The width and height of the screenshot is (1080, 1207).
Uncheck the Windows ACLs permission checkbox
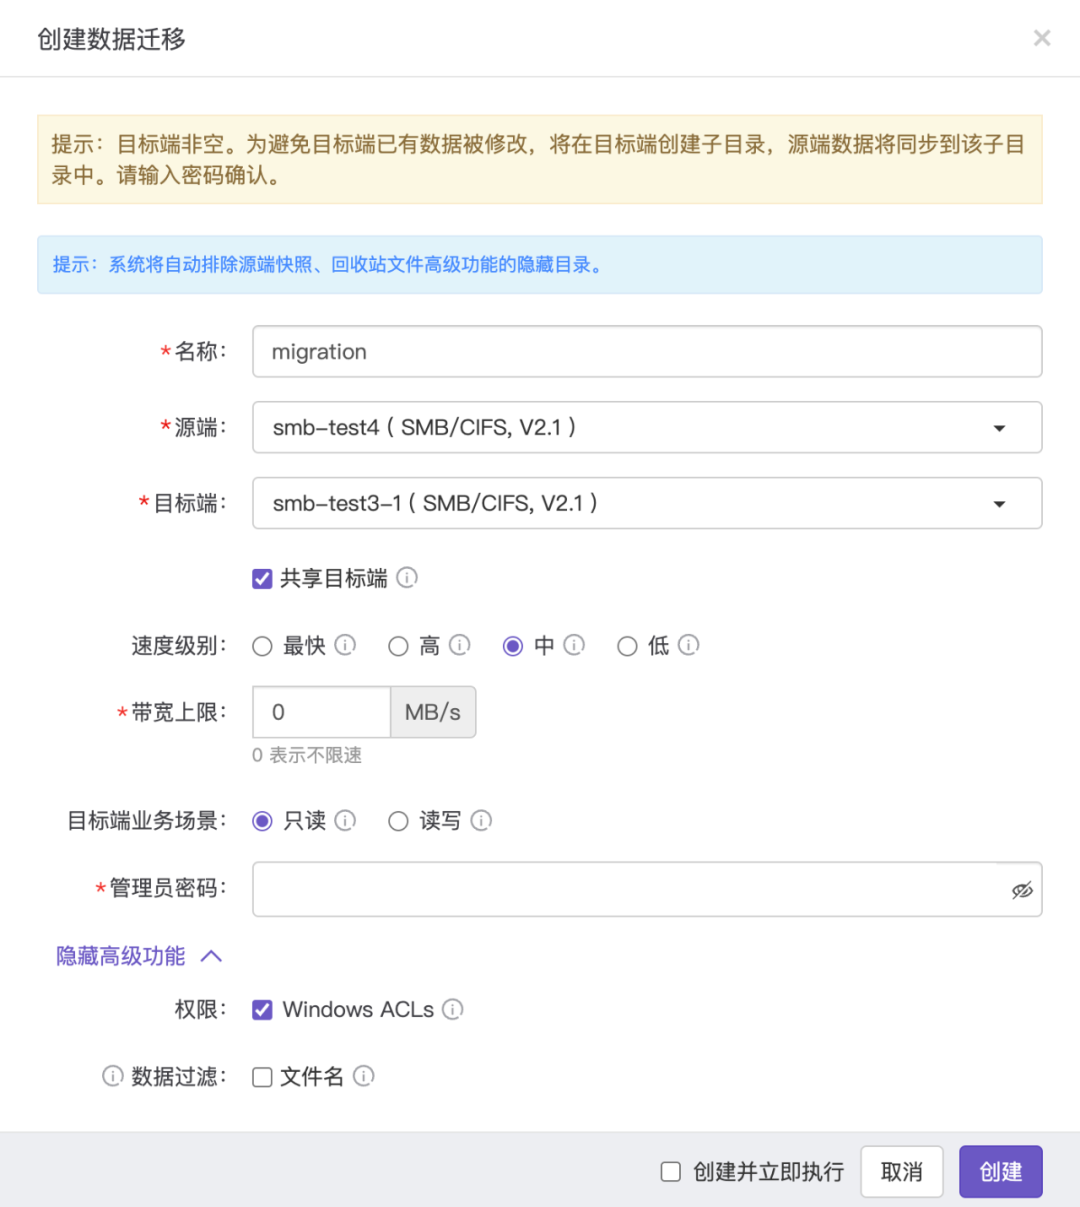pyautogui.click(x=262, y=1010)
